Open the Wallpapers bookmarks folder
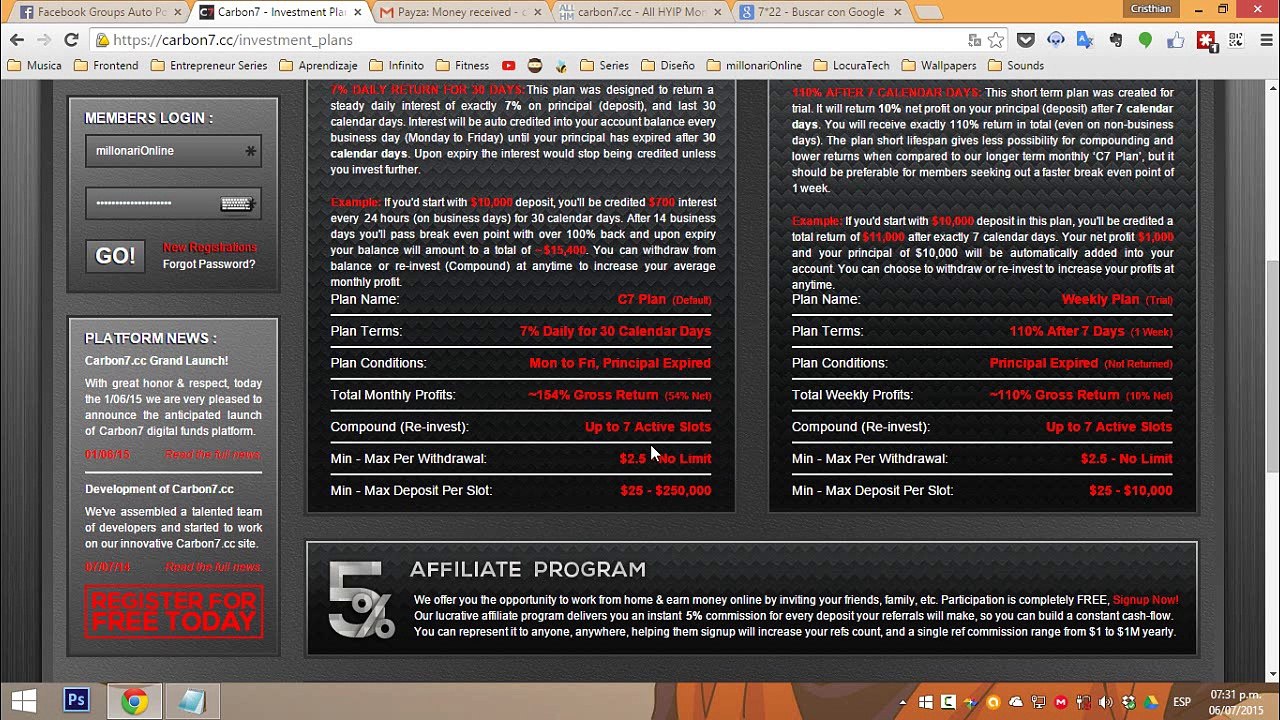Screen dimensions: 1280x720 (939, 66)
